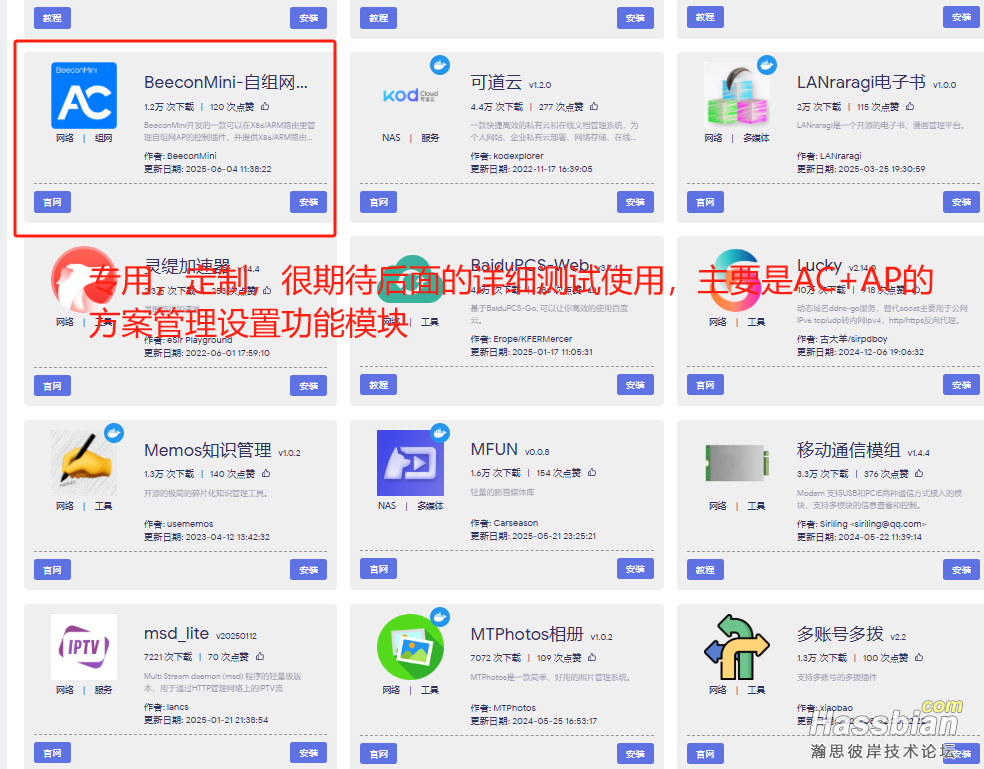Image resolution: width=984 pixels, height=769 pixels.
Task: Click the 多账号多拨 title
Action: pyautogui.click(x=840, y=634)
